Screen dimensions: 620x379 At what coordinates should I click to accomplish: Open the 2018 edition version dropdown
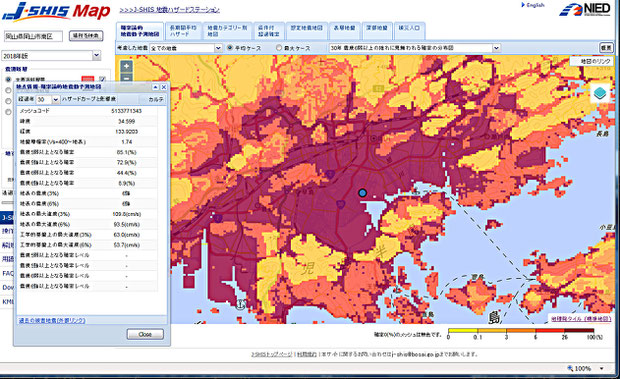[51, 56]
